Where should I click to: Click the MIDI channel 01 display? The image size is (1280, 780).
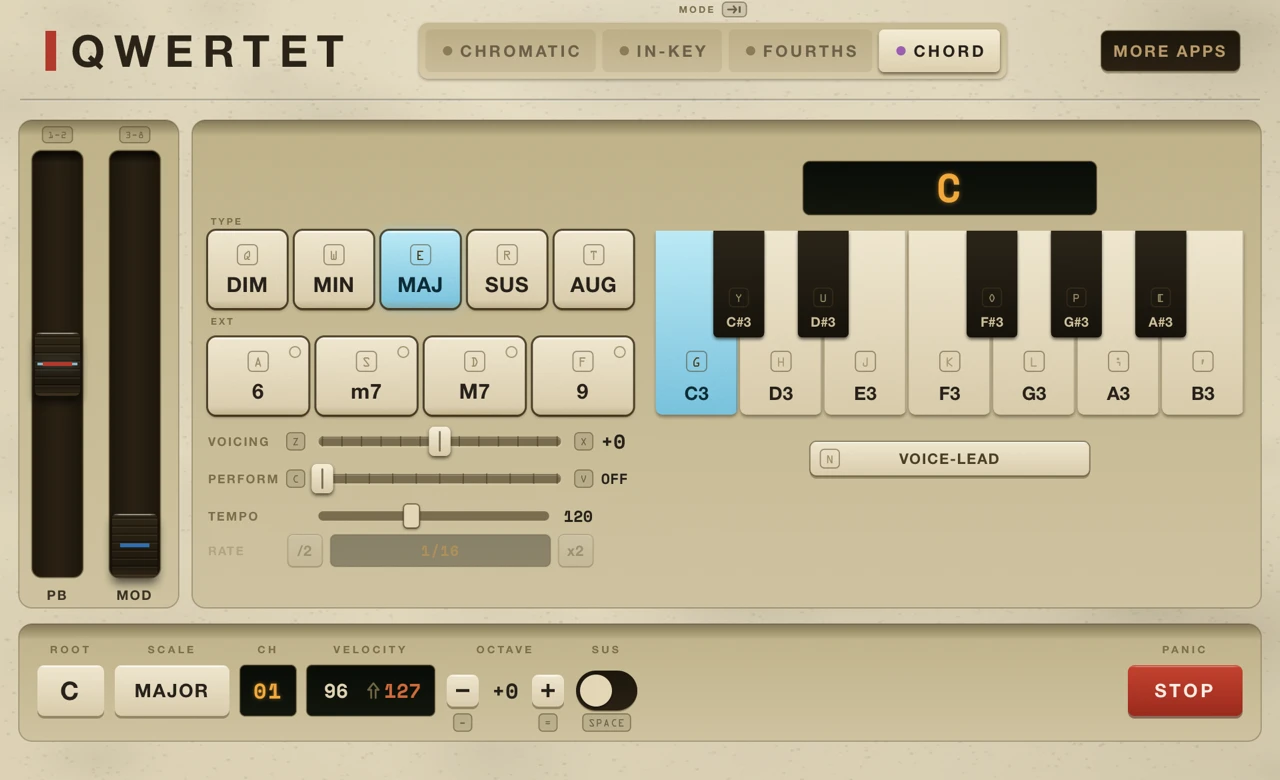pos(268,691)
